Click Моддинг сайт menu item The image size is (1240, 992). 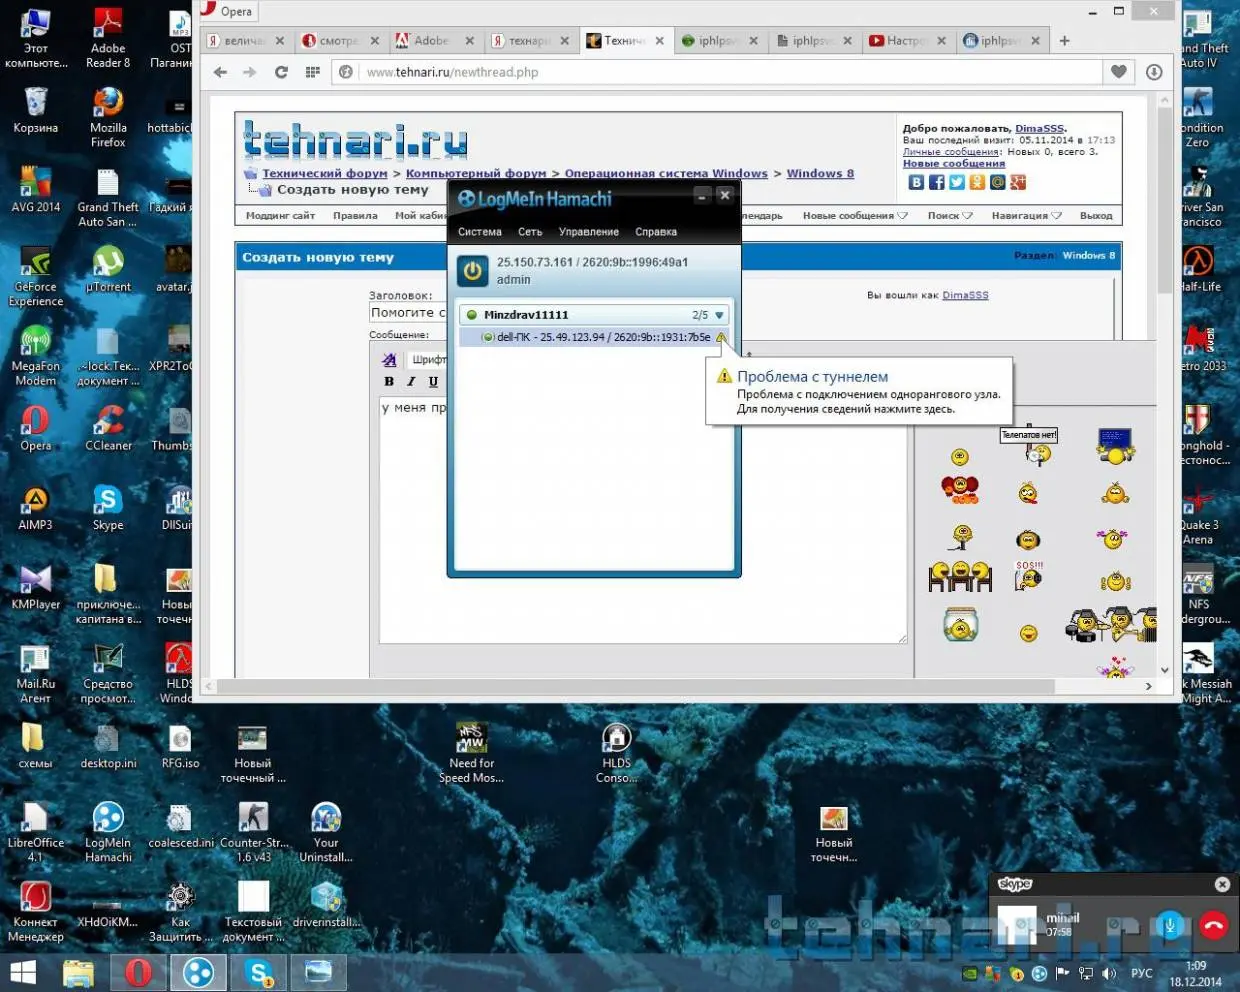[280, 215]
